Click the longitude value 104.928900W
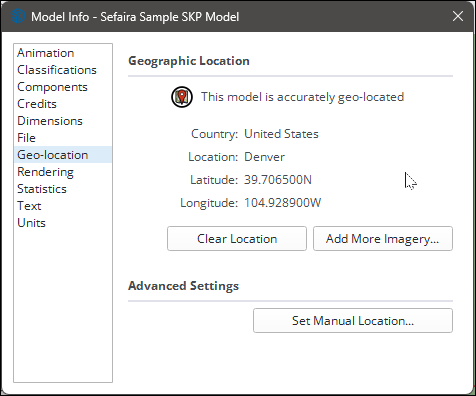This screenshot has height=396, width=476. point(283,203)
